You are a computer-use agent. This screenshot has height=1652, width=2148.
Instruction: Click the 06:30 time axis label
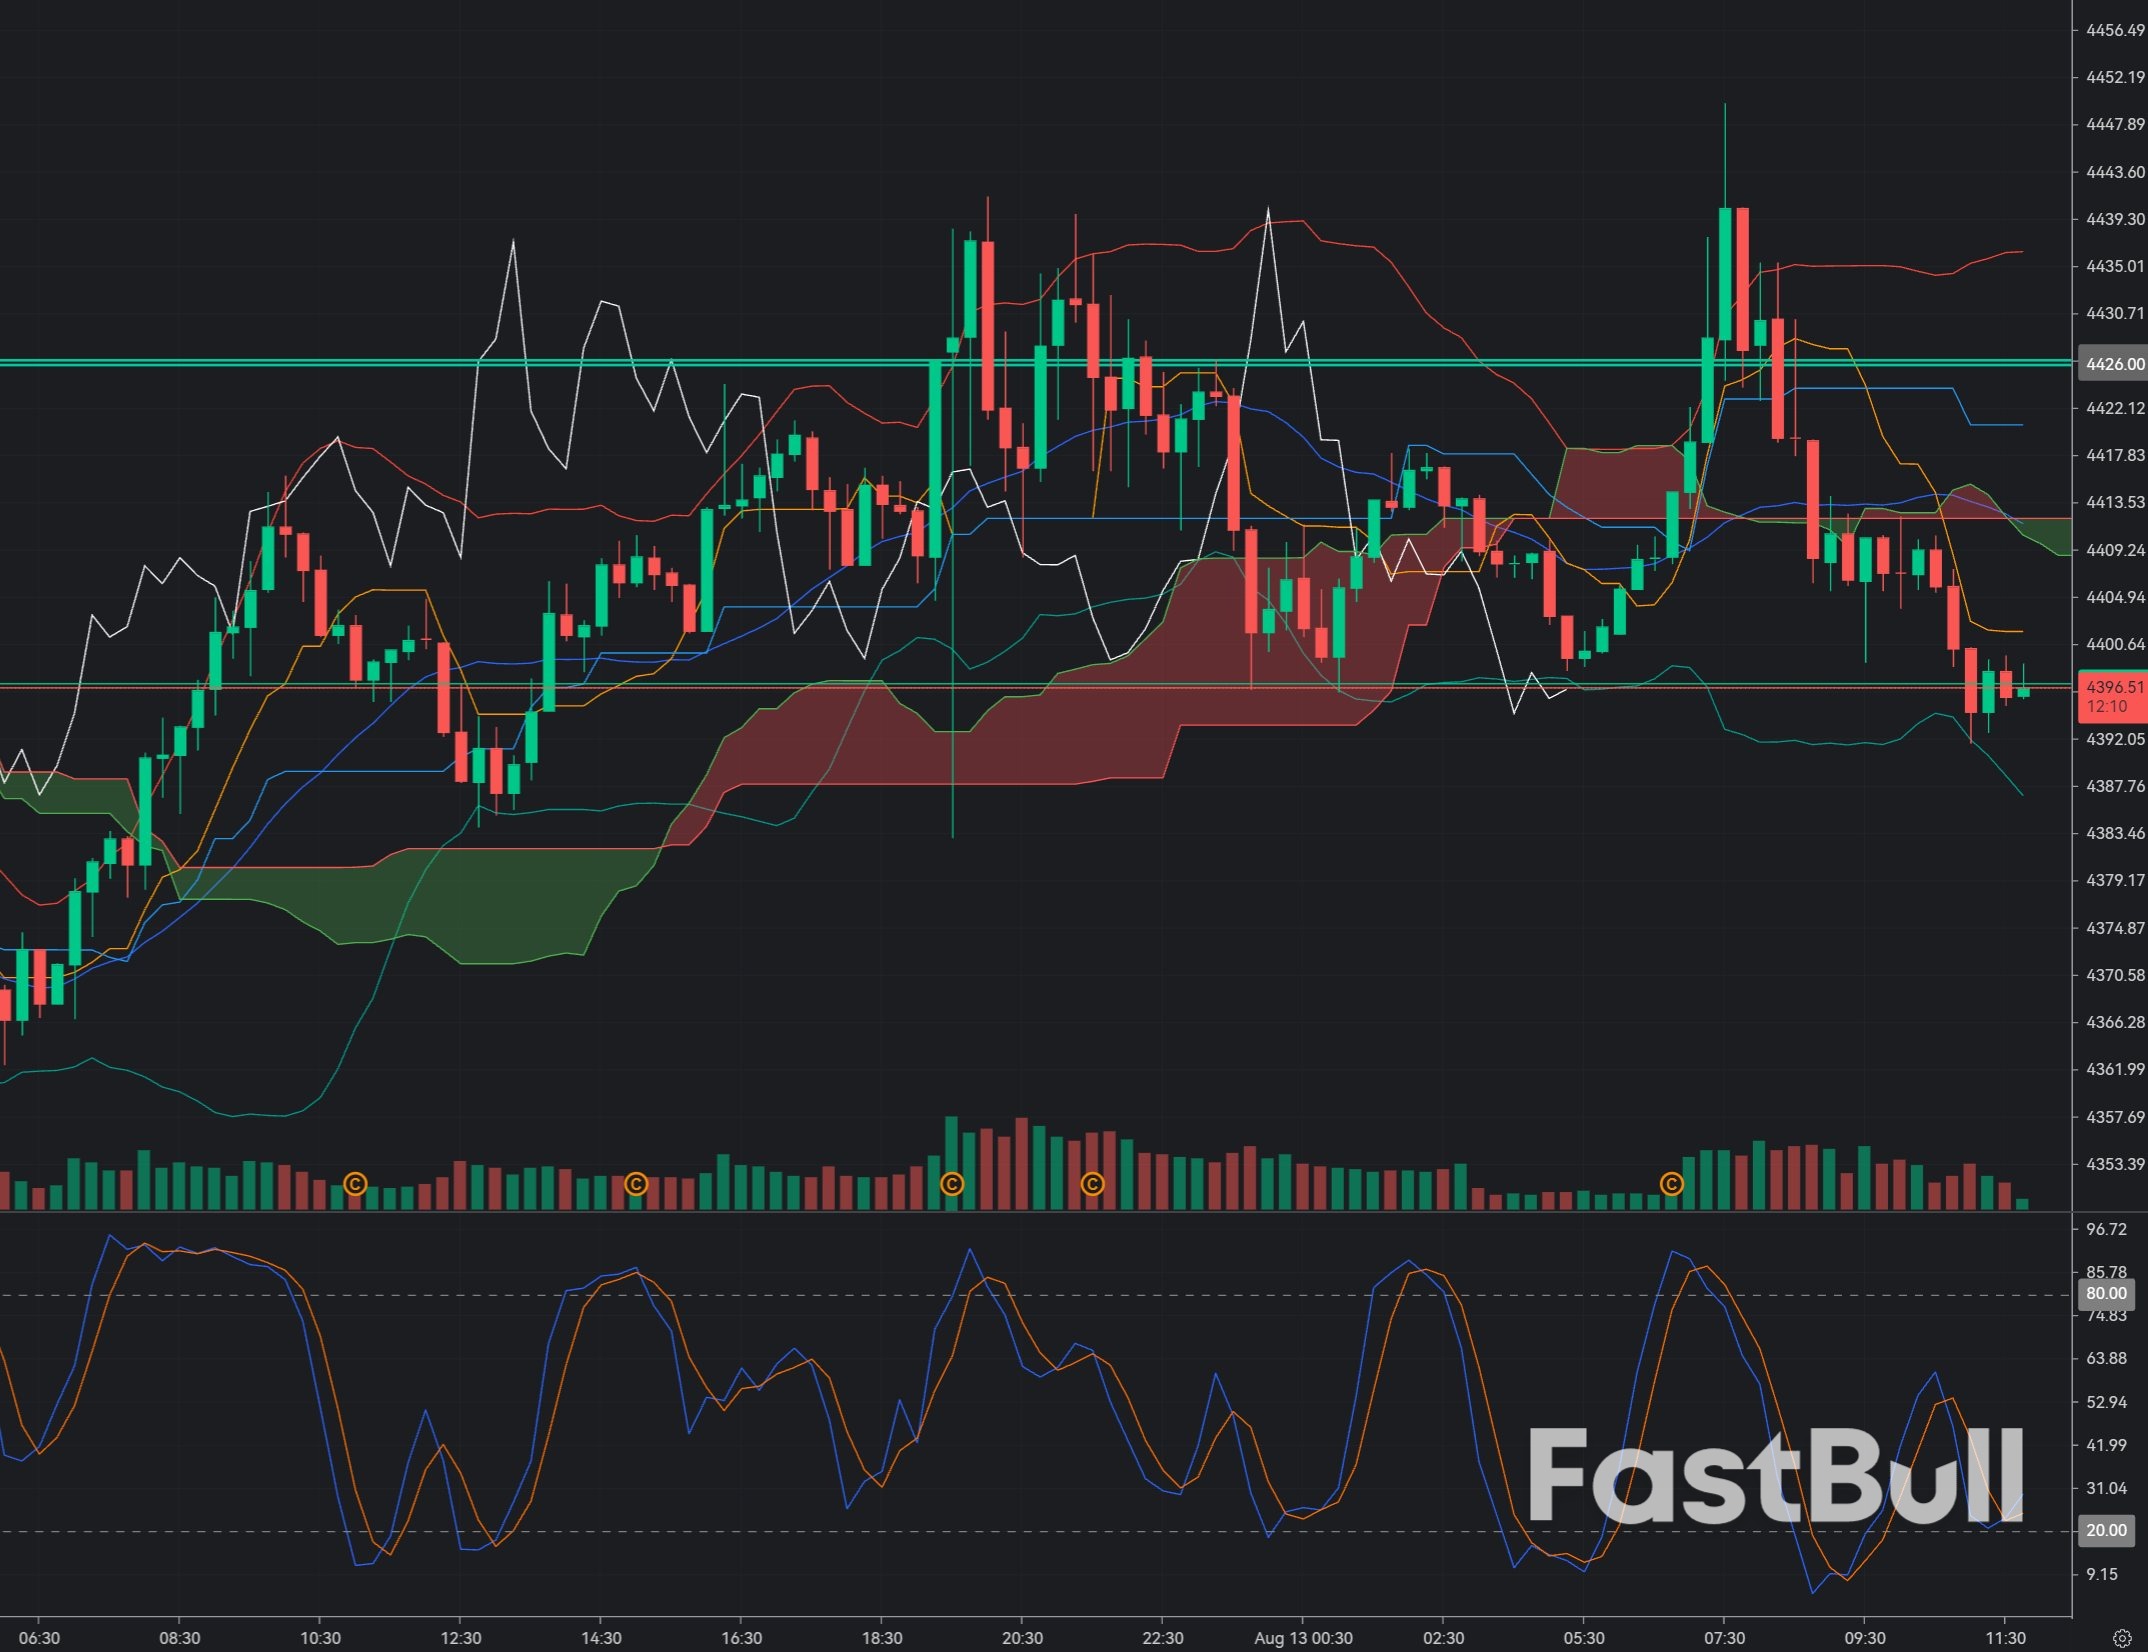(x=39, y=1638)
